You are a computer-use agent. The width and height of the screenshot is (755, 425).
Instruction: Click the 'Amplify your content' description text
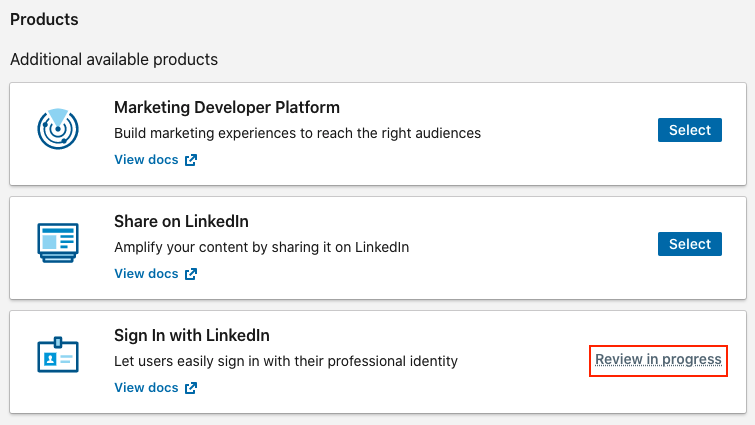point(261,247)
